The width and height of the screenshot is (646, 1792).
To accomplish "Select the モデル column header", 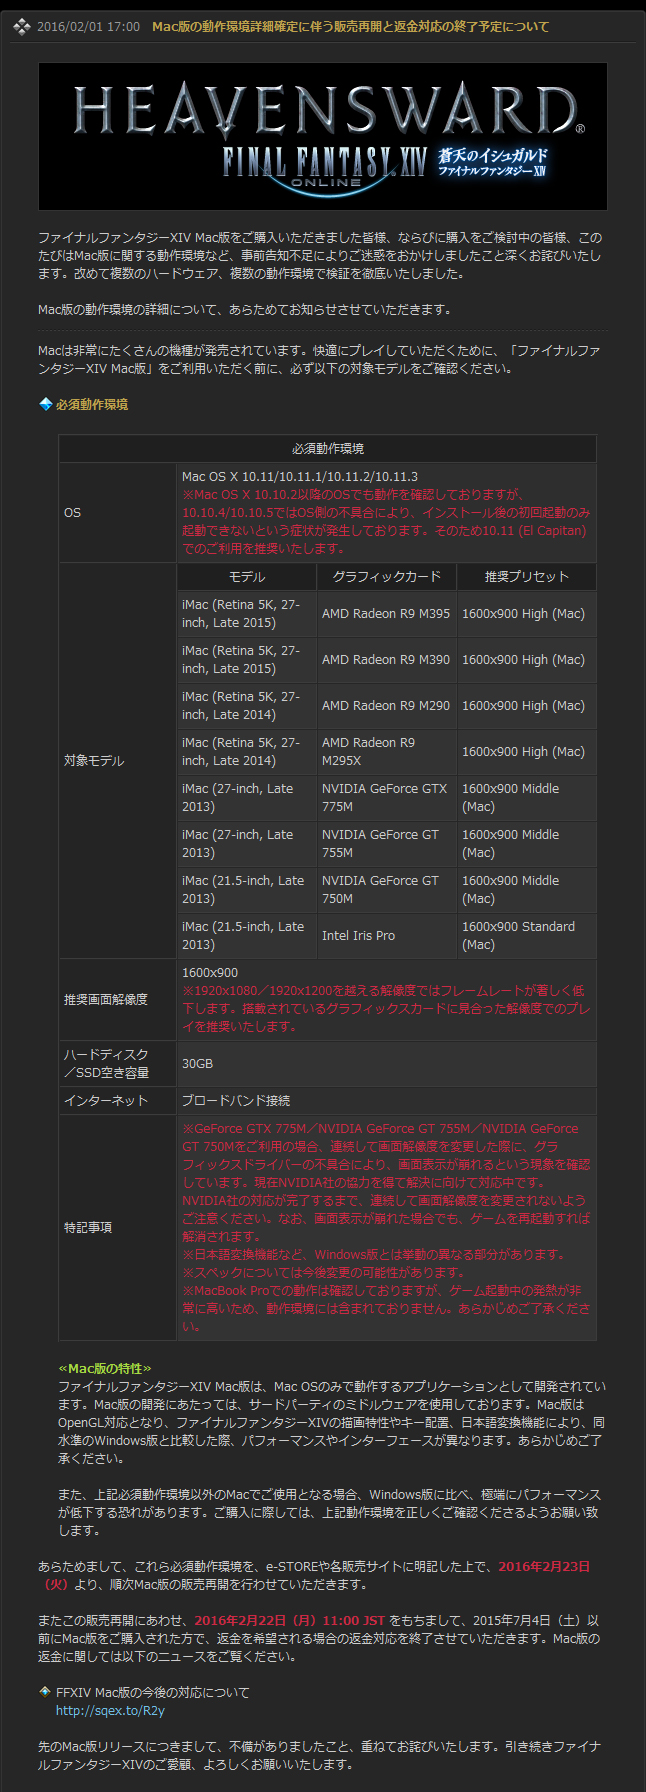I will coord(246,577).
